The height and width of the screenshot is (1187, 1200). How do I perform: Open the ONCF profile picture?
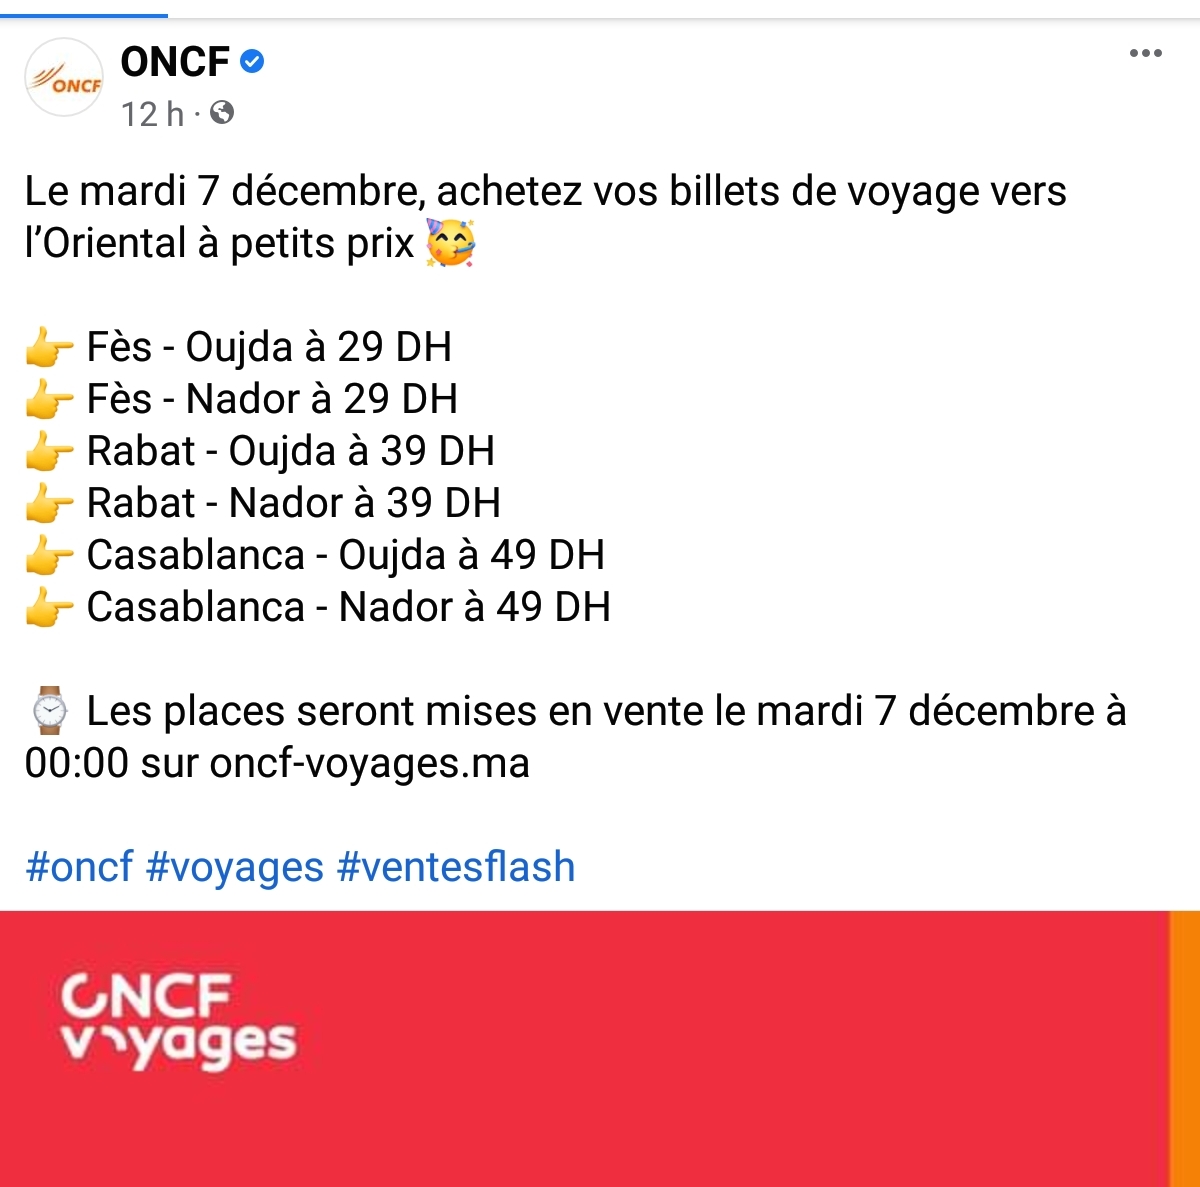64,78
